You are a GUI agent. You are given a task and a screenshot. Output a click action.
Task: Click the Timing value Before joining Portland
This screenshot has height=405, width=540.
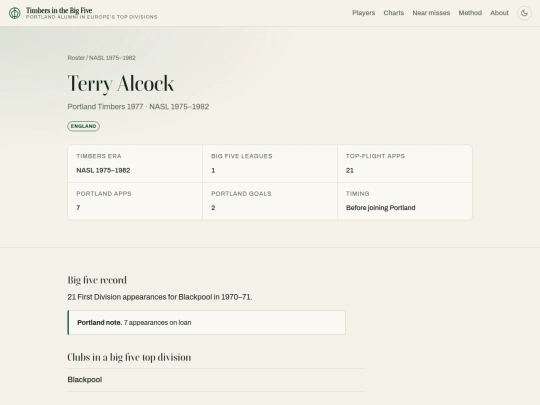click(x=381, y=208)
